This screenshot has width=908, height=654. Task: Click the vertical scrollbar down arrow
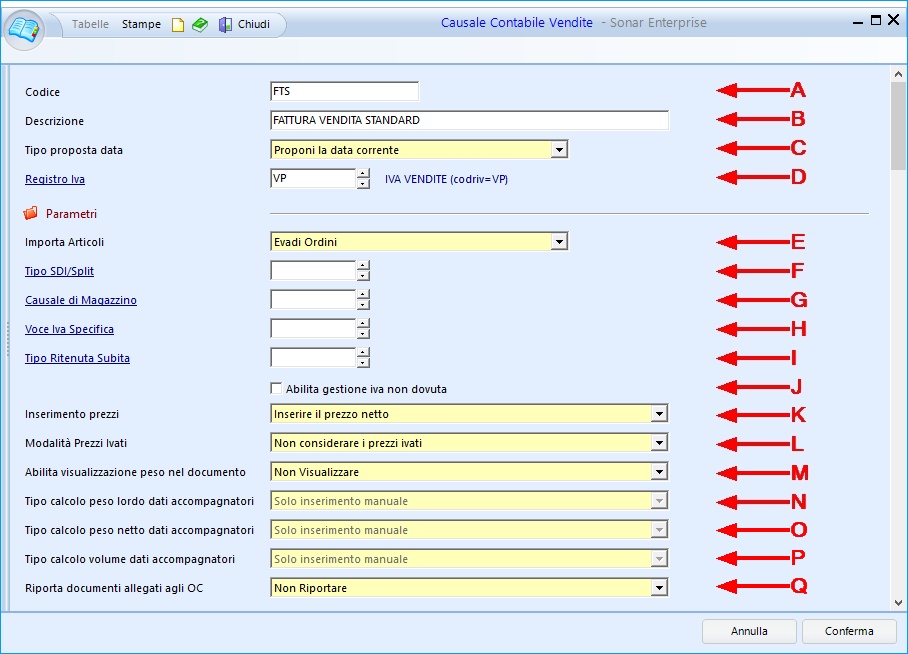(x=897, y=602)
